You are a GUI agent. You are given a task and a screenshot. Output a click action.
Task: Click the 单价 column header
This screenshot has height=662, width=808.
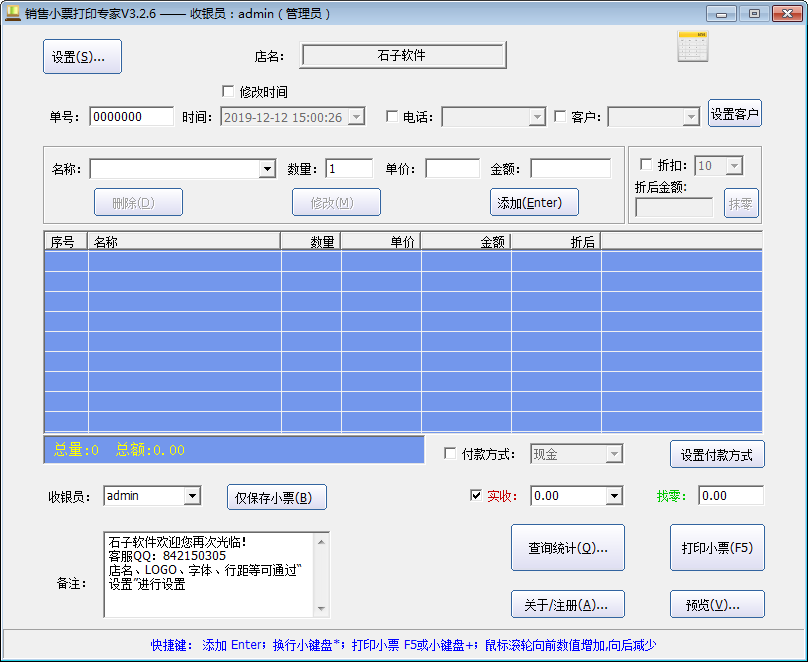(381, 242)
